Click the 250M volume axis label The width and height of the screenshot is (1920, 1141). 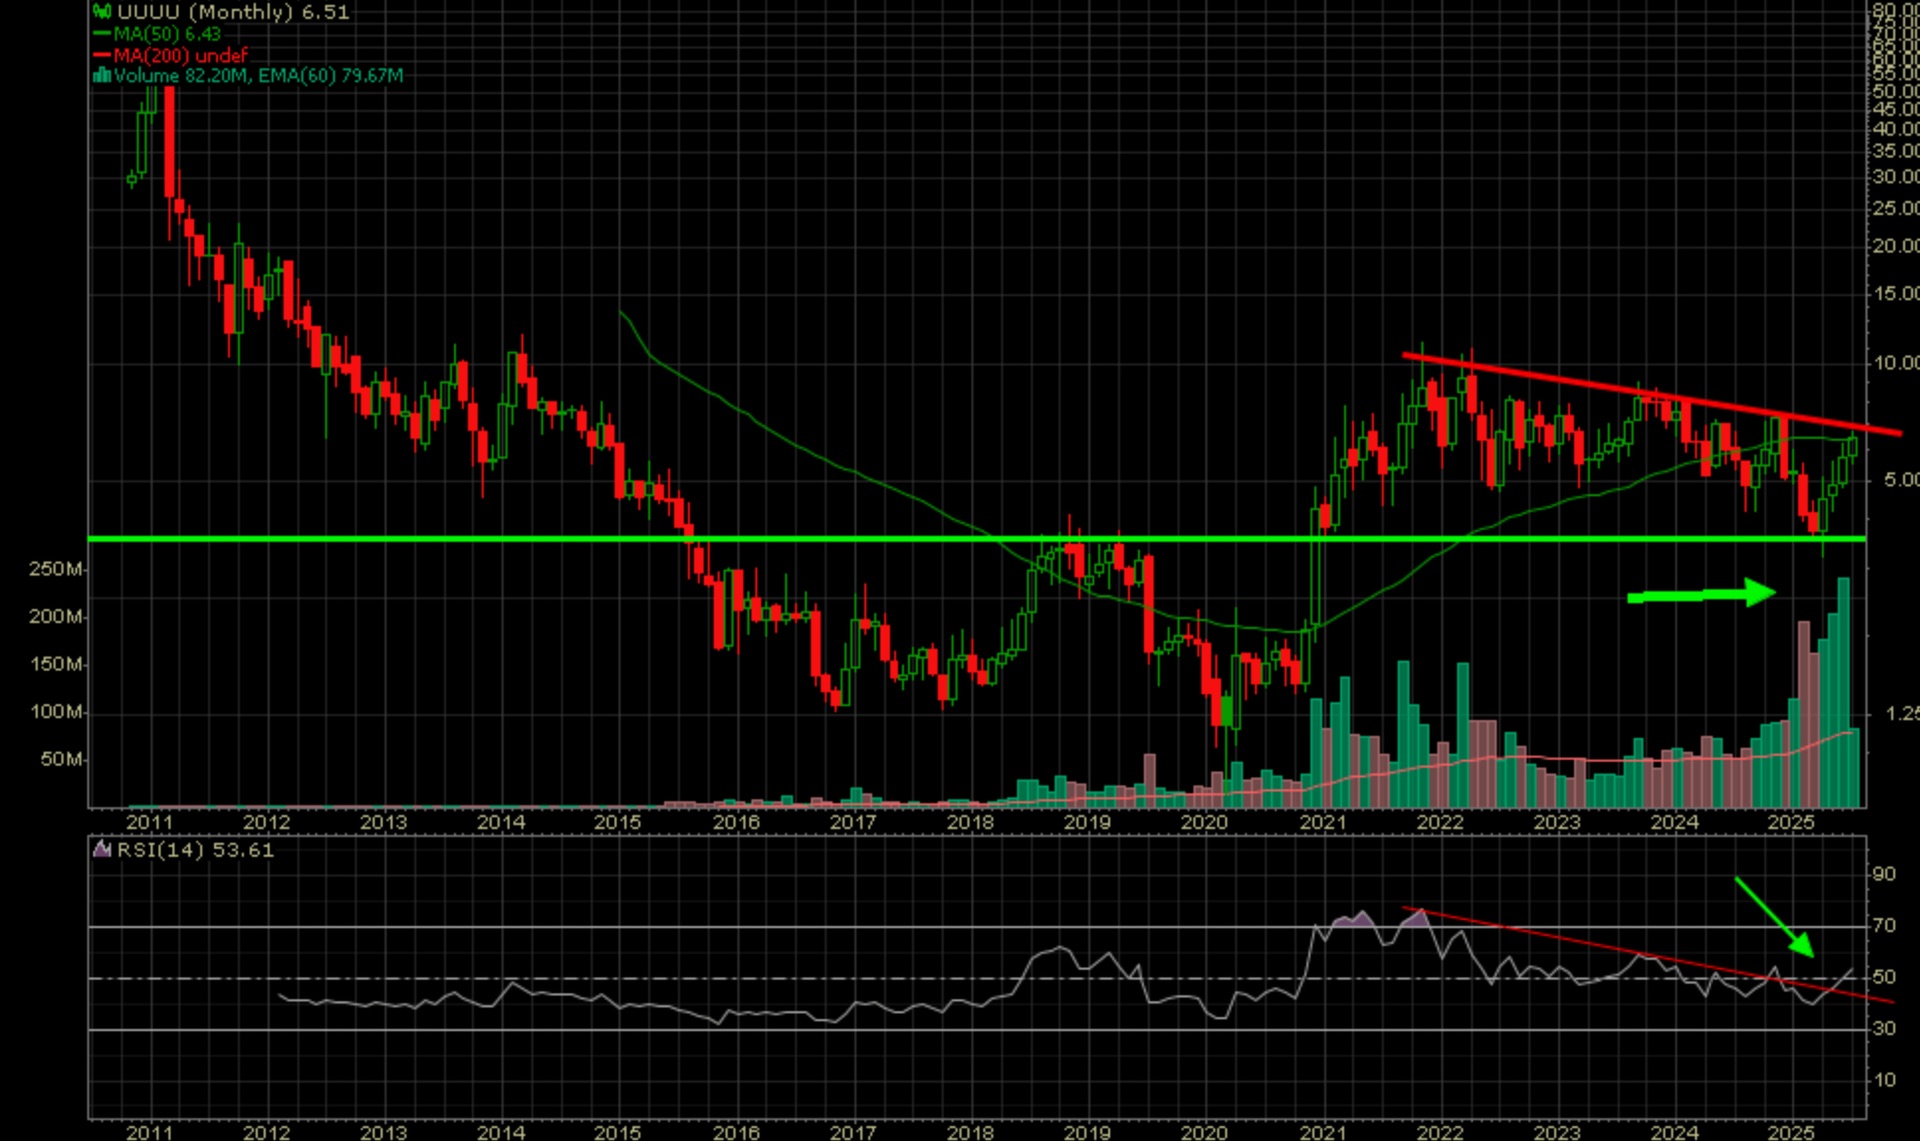(55, 569)
